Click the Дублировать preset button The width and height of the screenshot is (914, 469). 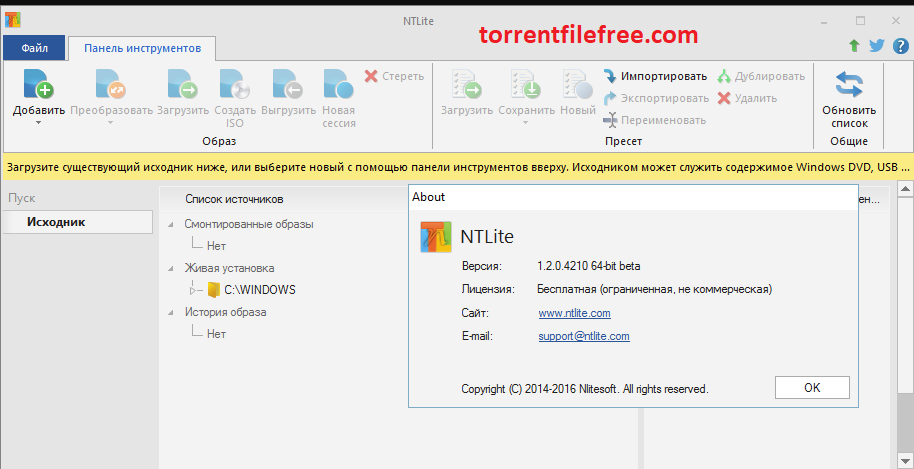pyautogui.click(x=761, y=76)
